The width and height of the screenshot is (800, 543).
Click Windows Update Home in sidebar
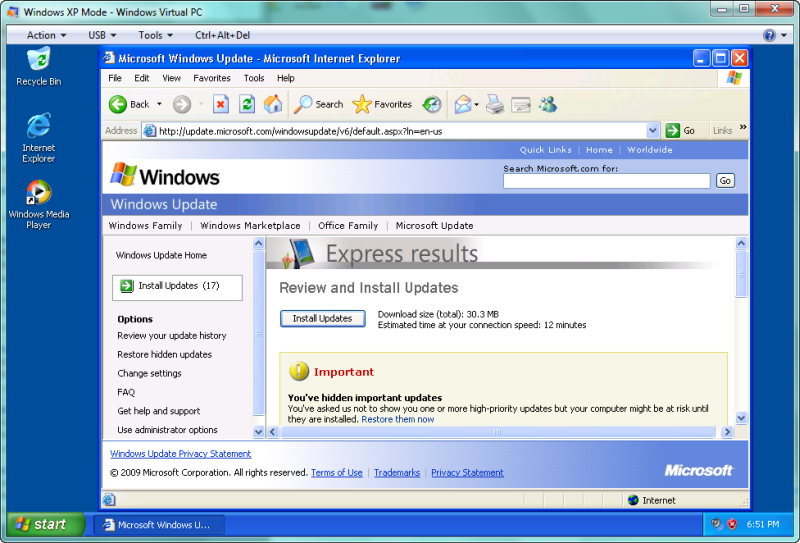[x=161, y=255]
